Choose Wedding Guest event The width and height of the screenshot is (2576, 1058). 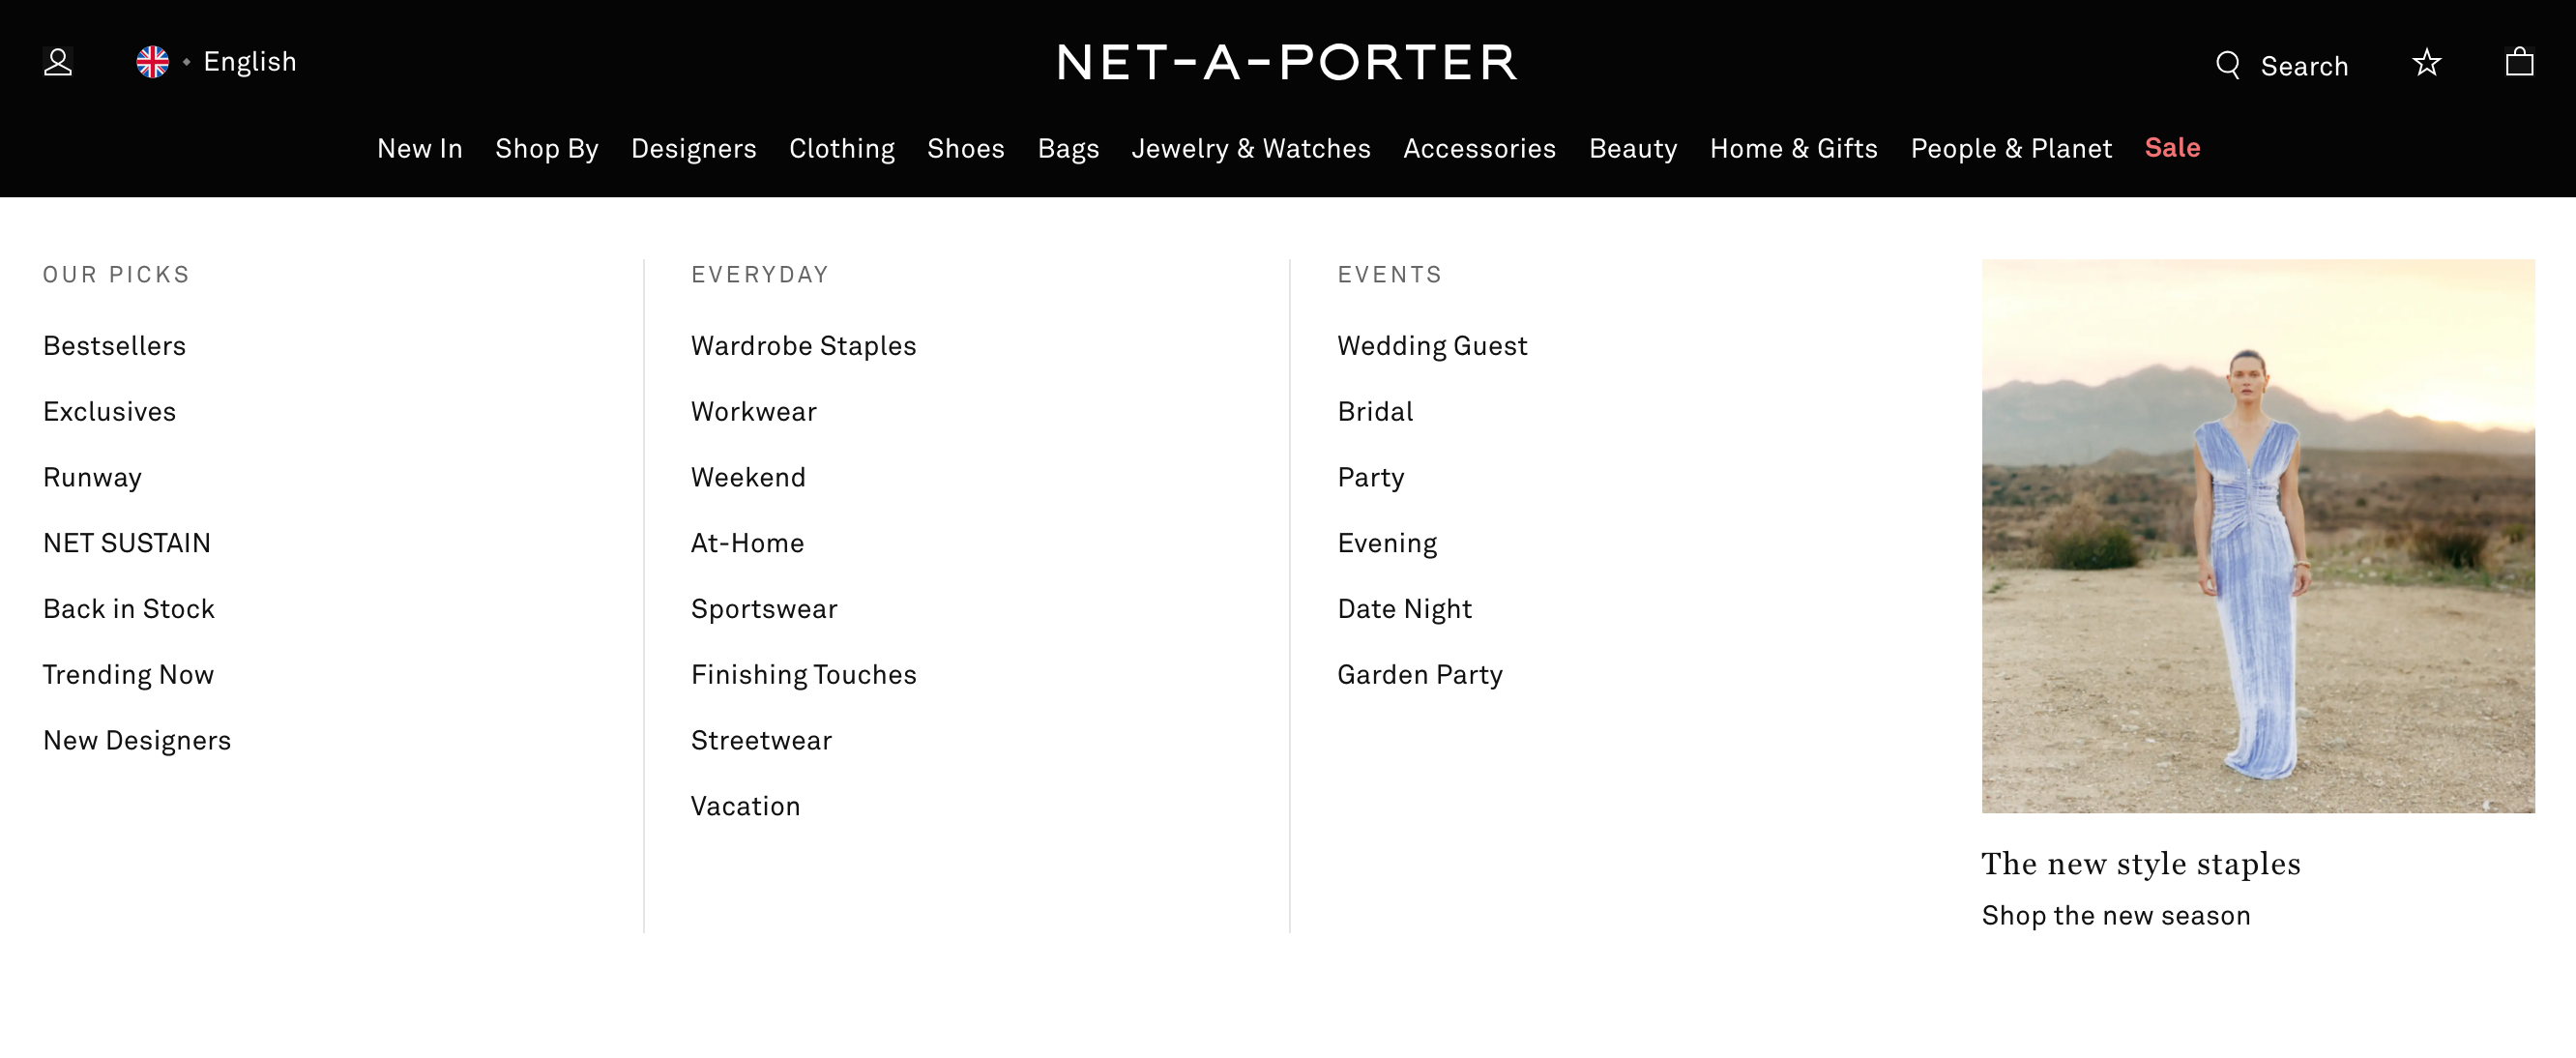(x=1432, y=346)
